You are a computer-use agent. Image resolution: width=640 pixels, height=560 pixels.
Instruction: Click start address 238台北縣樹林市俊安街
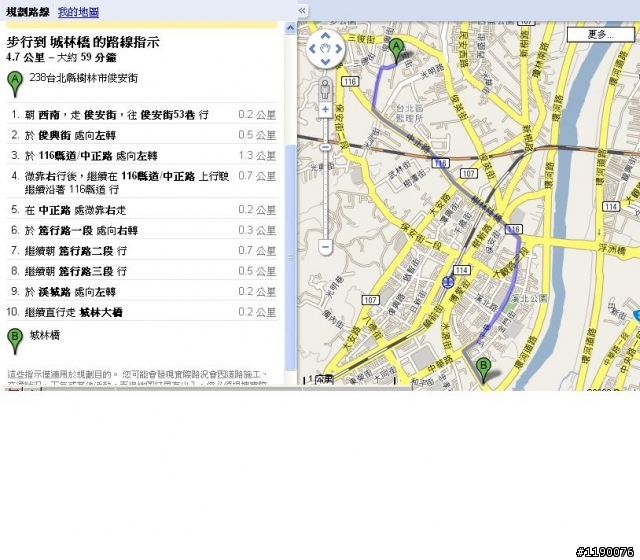point(83,78)
